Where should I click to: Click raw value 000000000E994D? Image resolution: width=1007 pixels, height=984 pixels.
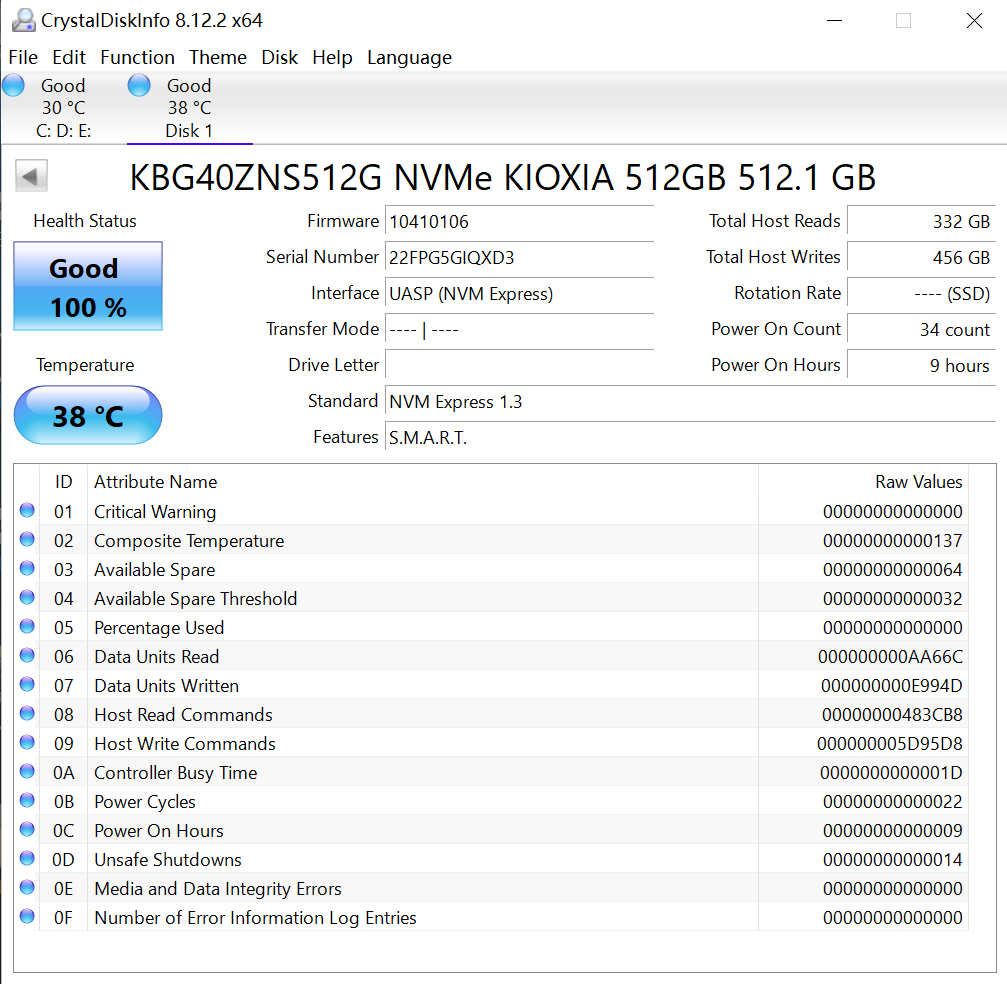[891, 685]
